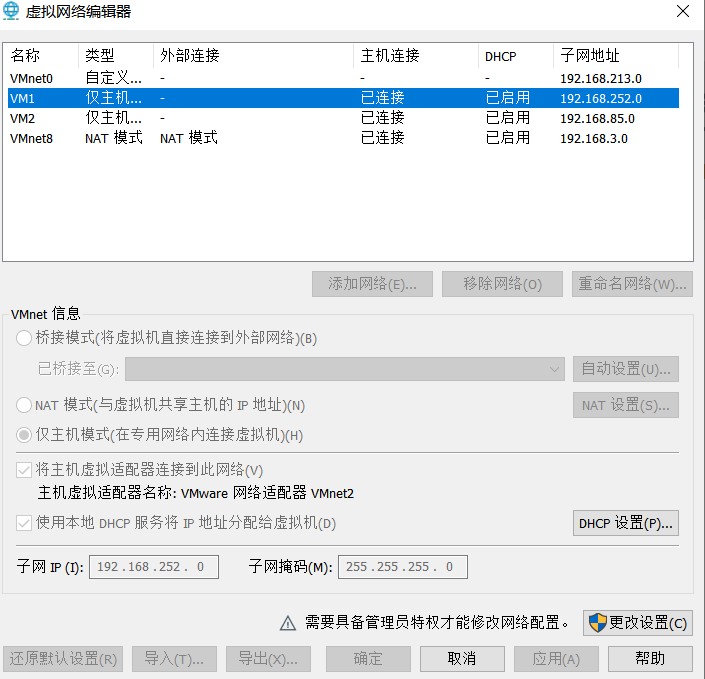Click the 子网掩码 input field
Viewport: 705px width, 679px height.
403,567
